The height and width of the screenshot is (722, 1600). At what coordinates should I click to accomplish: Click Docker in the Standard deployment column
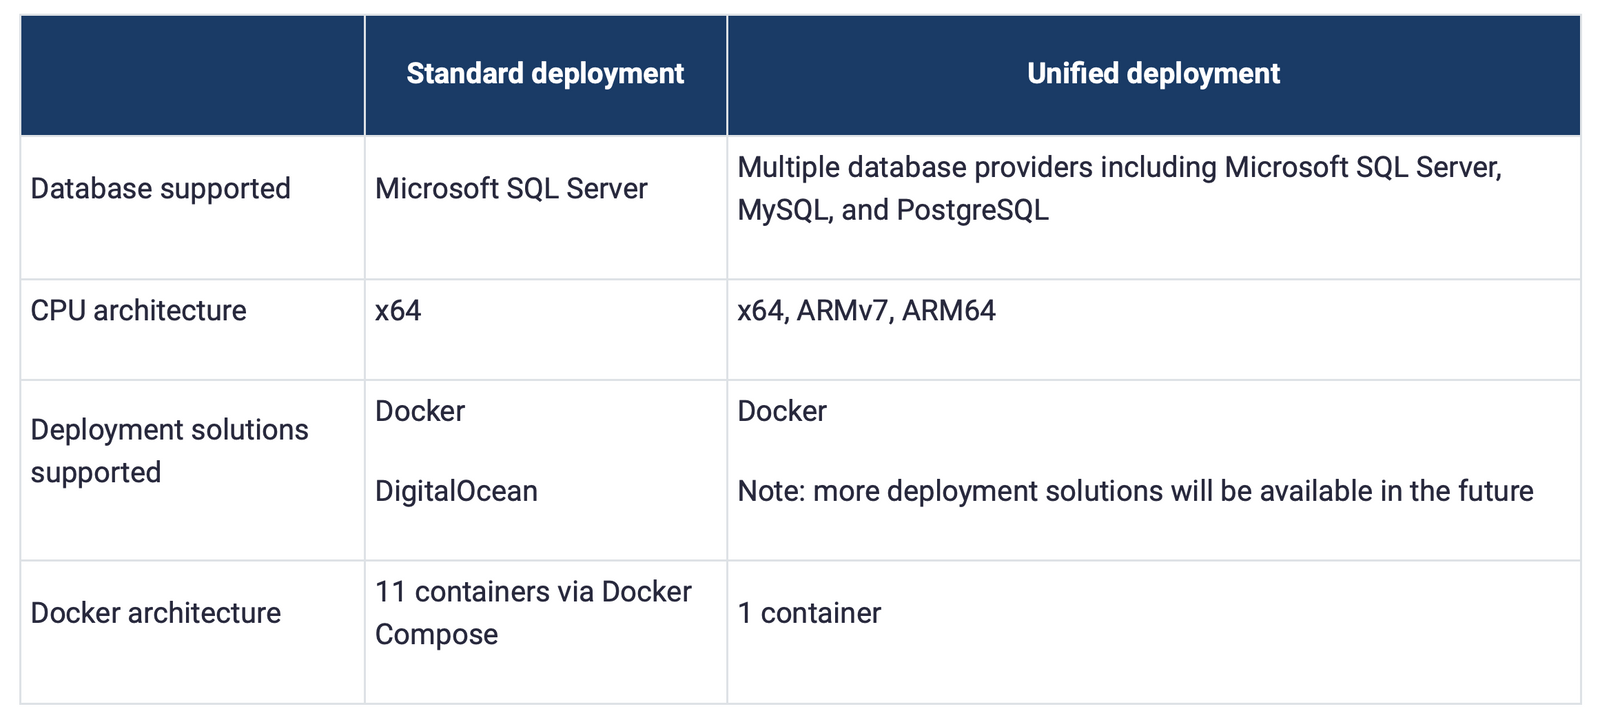click(420, 411)
